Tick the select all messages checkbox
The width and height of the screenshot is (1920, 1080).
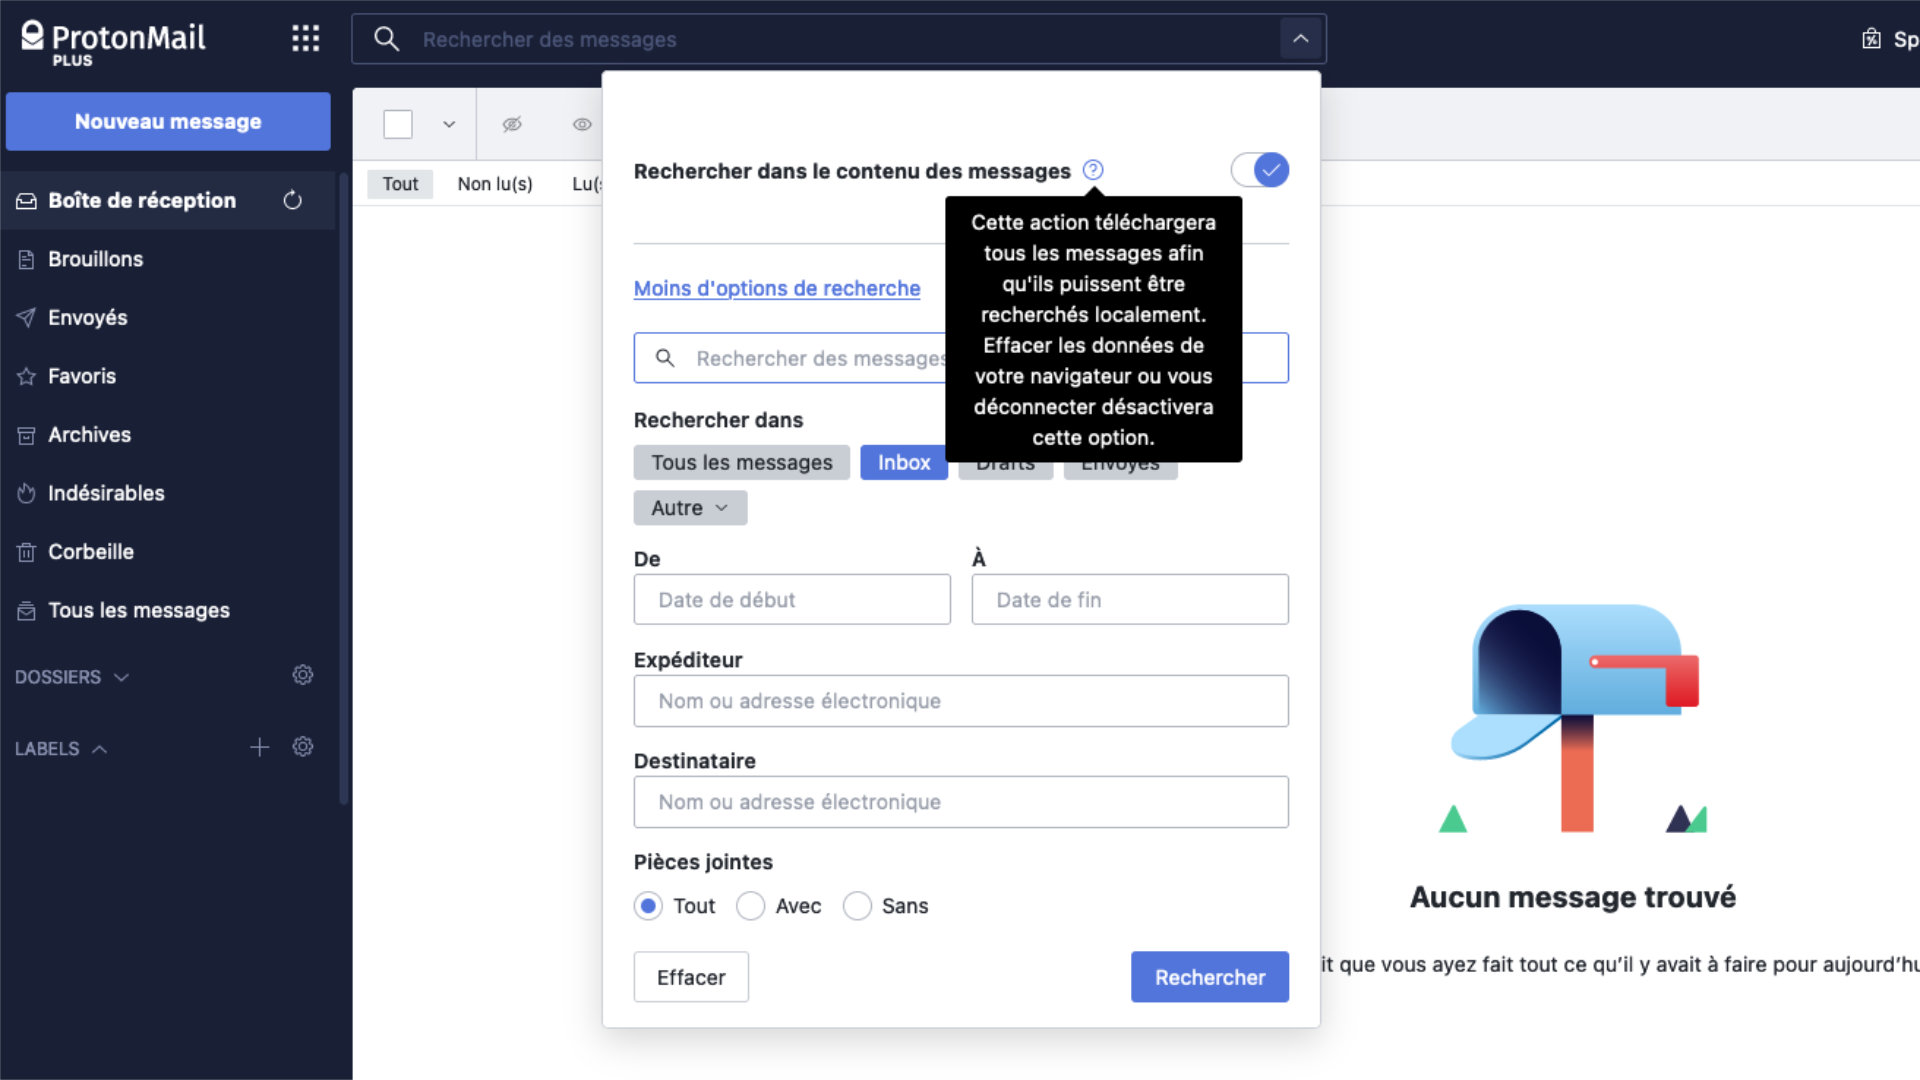tap(398, 124)
